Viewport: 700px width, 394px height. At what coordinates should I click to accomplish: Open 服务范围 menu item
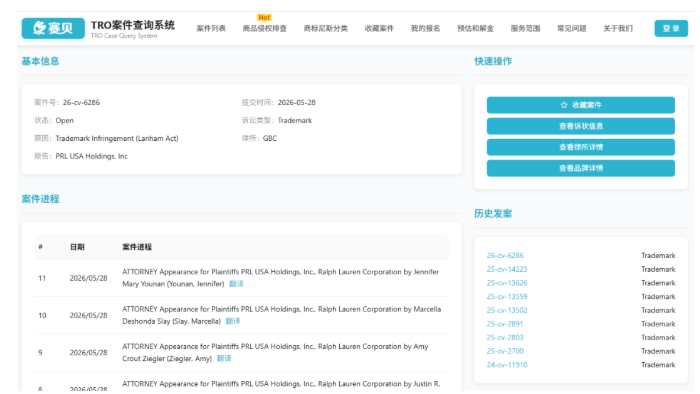pyautogui.click(x=525, y=29)
